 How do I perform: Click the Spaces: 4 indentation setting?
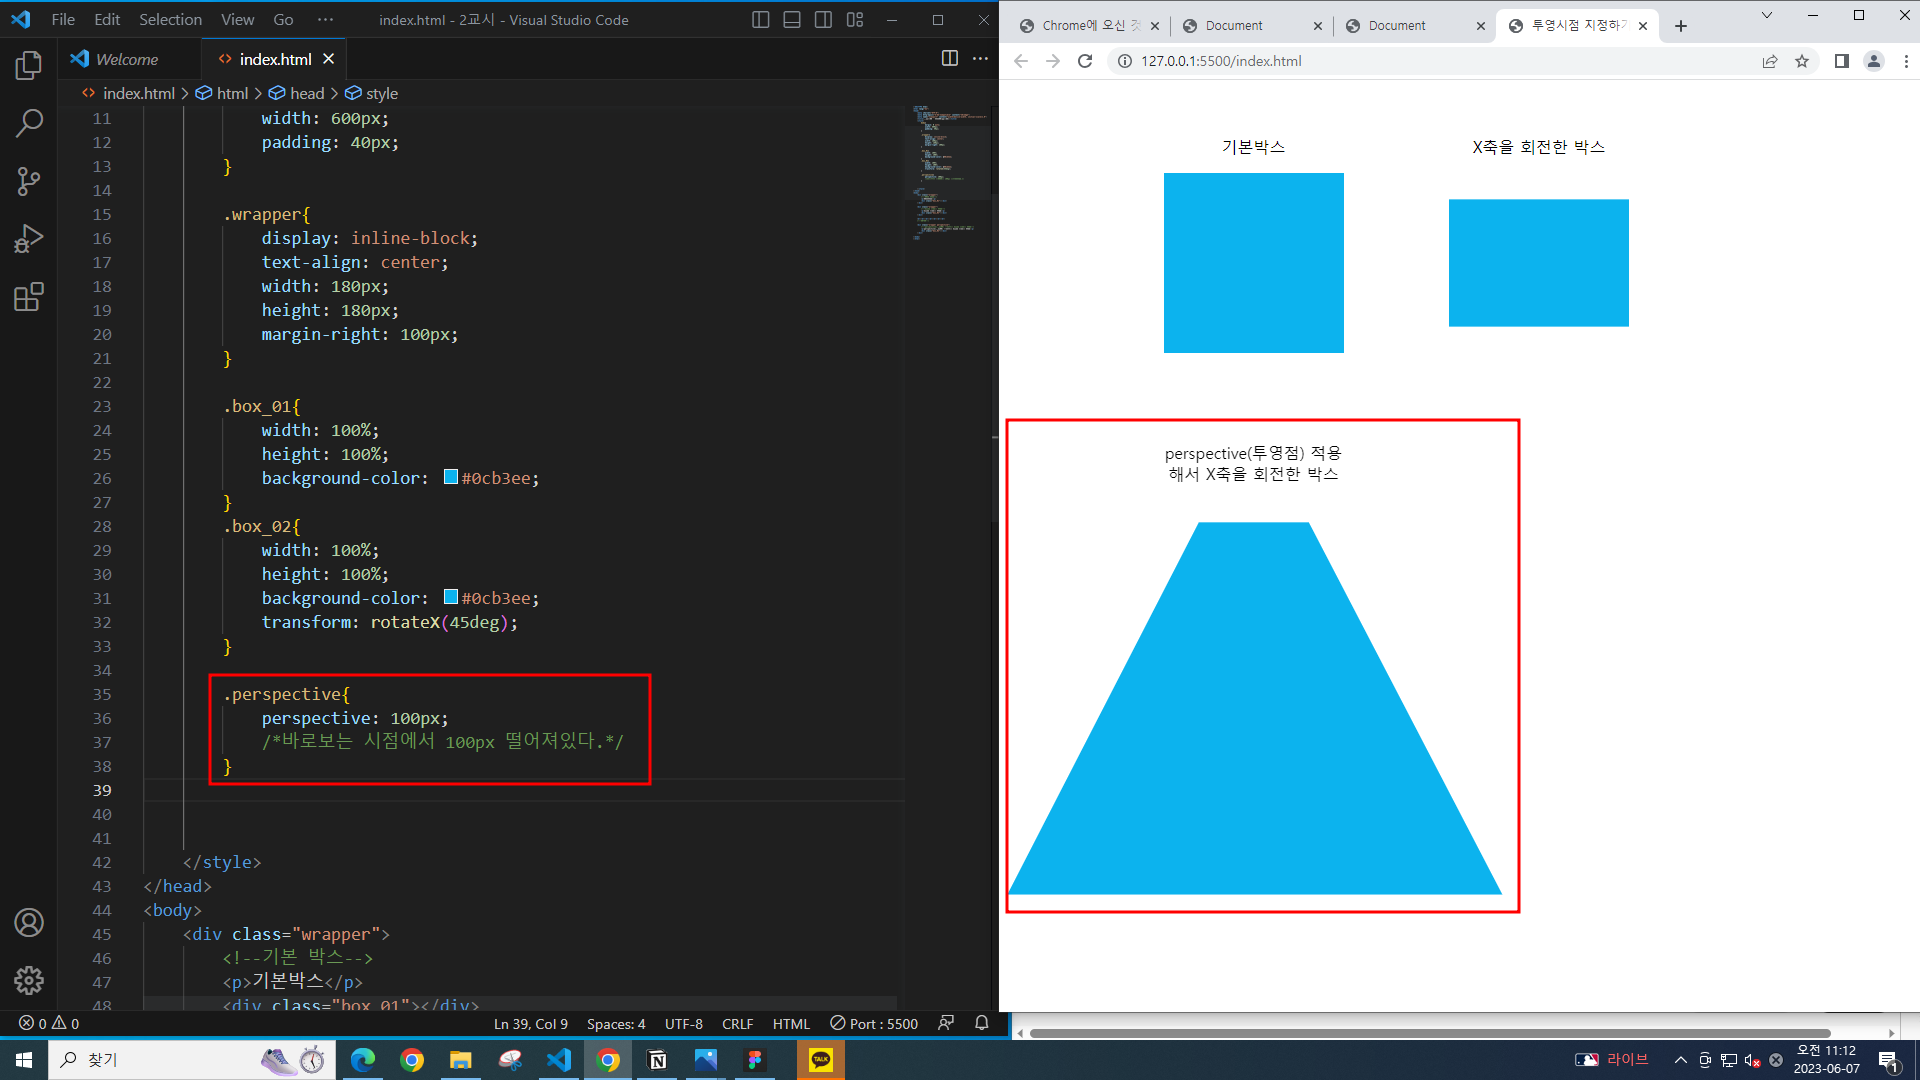coord(616,1023)
